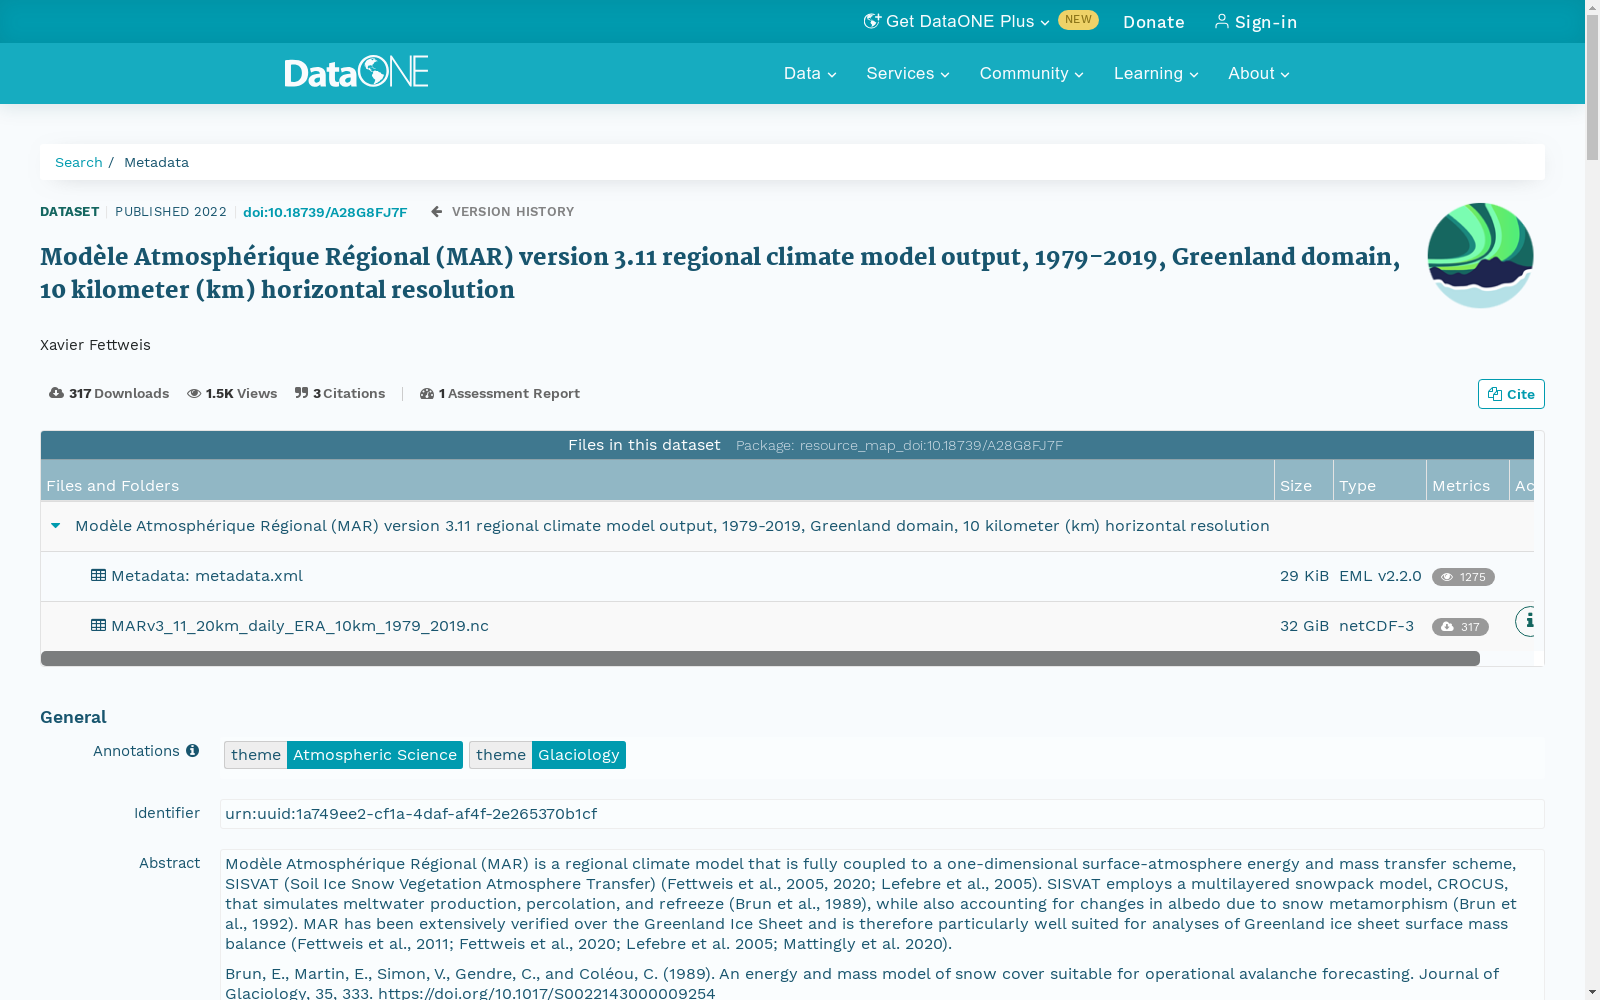Open the 3 Citations metric
Image resolution: width=1600 pixels, height=1000 pixels.
click(x=340, y=393)
